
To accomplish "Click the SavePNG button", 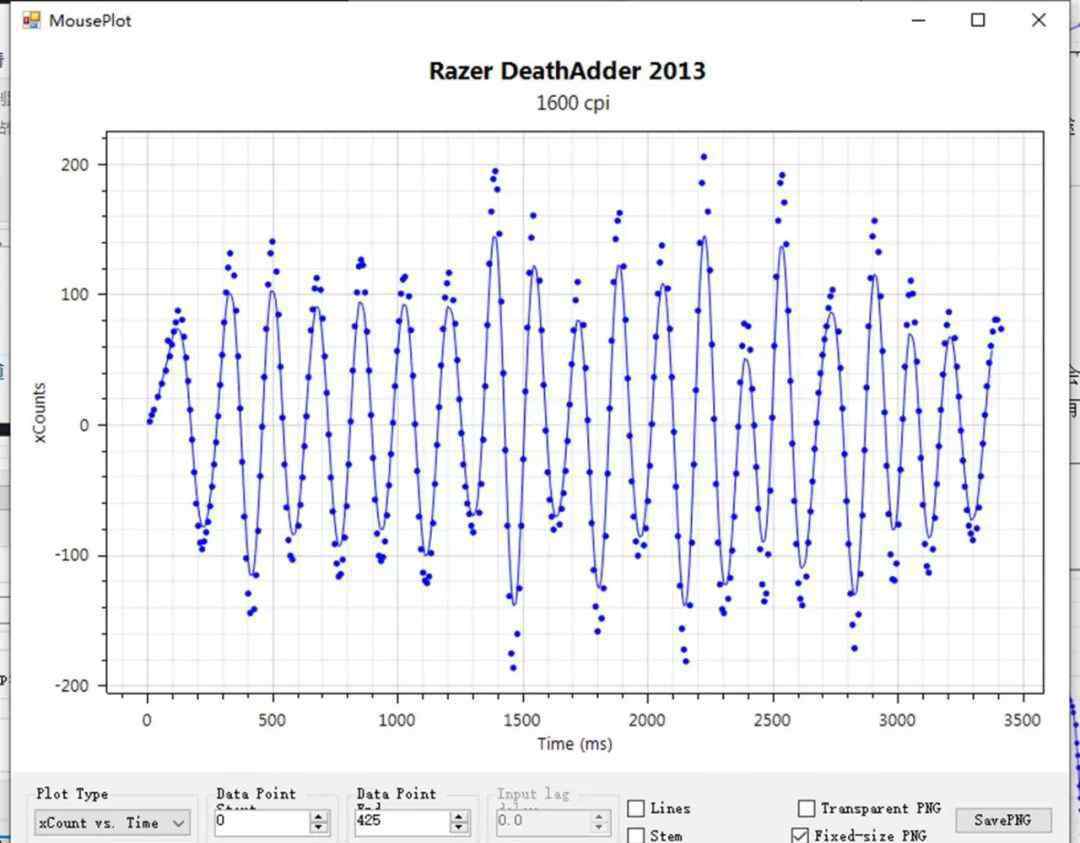I will (x=1003, y=820).
